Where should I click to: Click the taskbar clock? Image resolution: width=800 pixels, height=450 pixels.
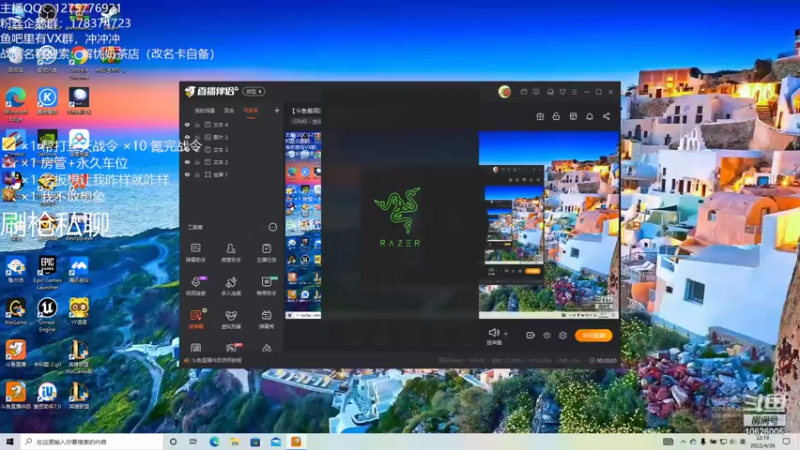(762, 442)
